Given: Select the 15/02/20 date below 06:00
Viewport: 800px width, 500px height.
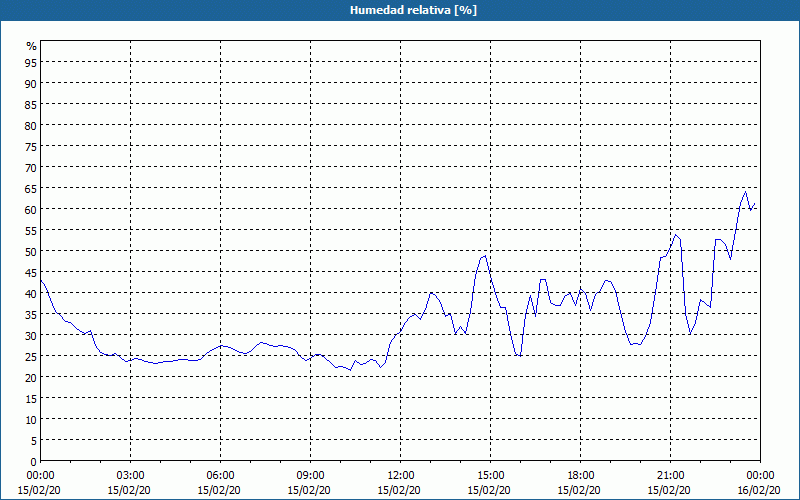Looking at the screenshot, I should [x=219, y=490].
